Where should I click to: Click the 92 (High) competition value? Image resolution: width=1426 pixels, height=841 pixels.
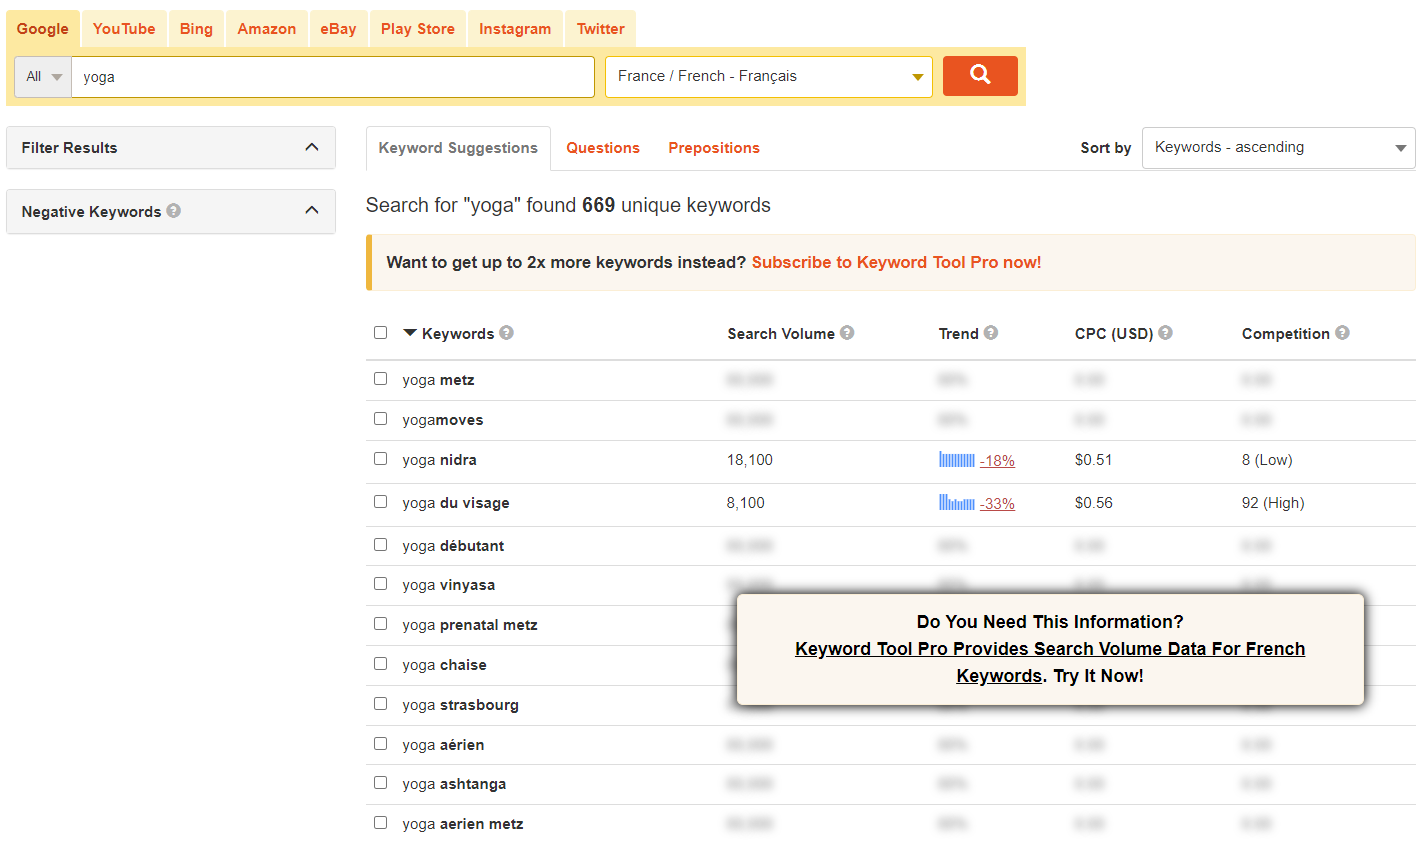(x=1273, y=503)
